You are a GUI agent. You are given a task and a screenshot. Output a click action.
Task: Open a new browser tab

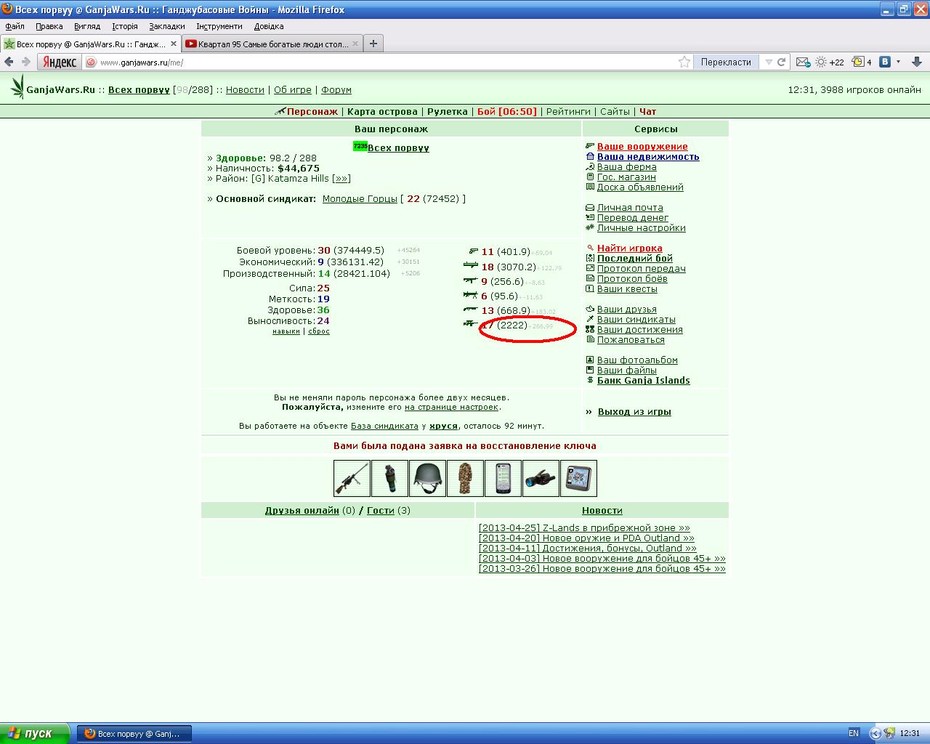tap(373, 43)
